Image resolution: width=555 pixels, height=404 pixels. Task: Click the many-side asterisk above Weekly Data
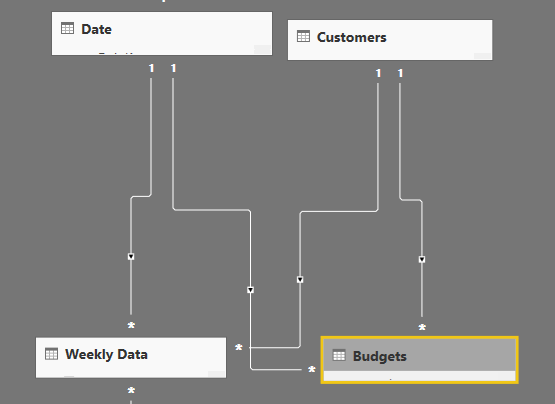131,325
